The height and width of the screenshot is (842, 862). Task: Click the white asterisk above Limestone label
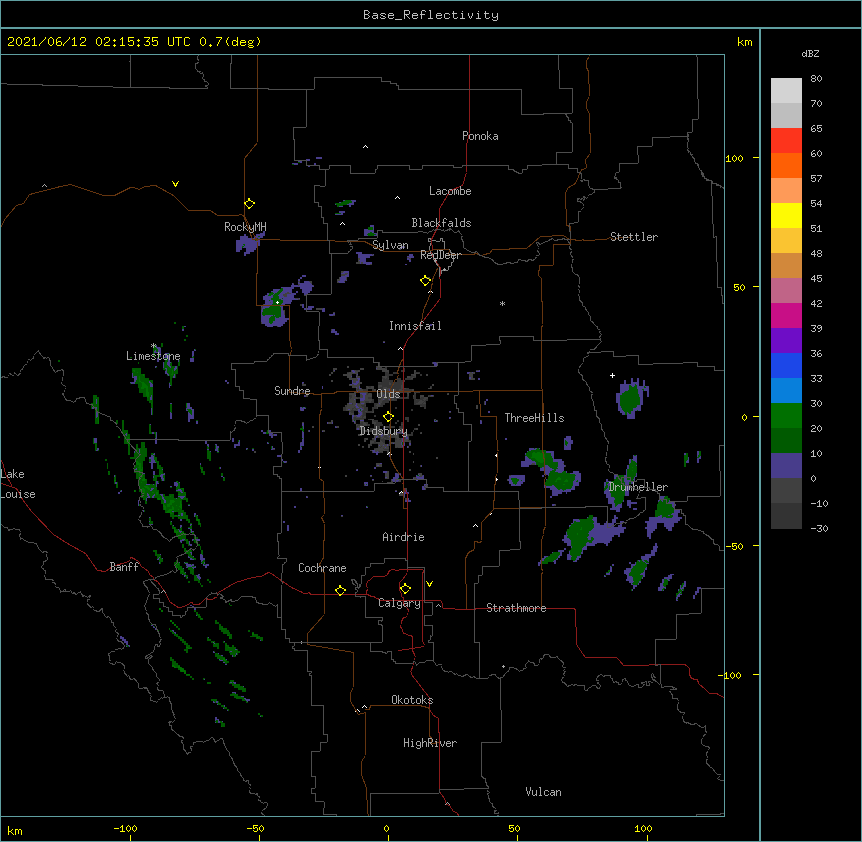(154, 346)
